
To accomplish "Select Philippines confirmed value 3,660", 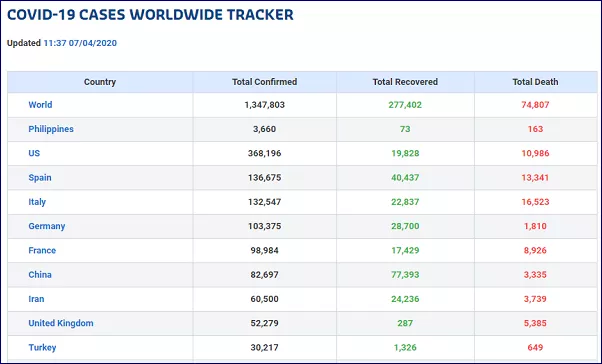I will pos(265,129).
